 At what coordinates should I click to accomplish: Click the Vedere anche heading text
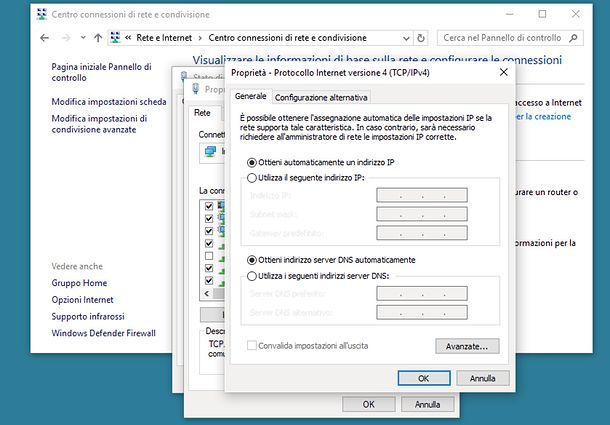tap(77, 267)
